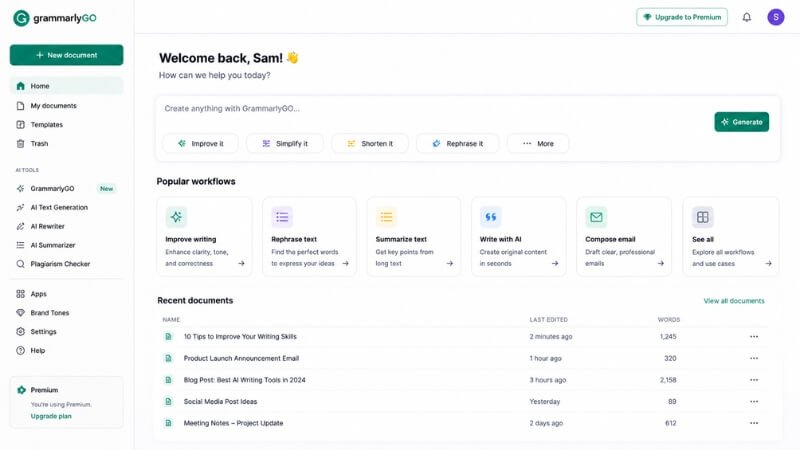Open document icon for Product Launch row
Screen dimensions: 800x450
[x=168, y=358]
